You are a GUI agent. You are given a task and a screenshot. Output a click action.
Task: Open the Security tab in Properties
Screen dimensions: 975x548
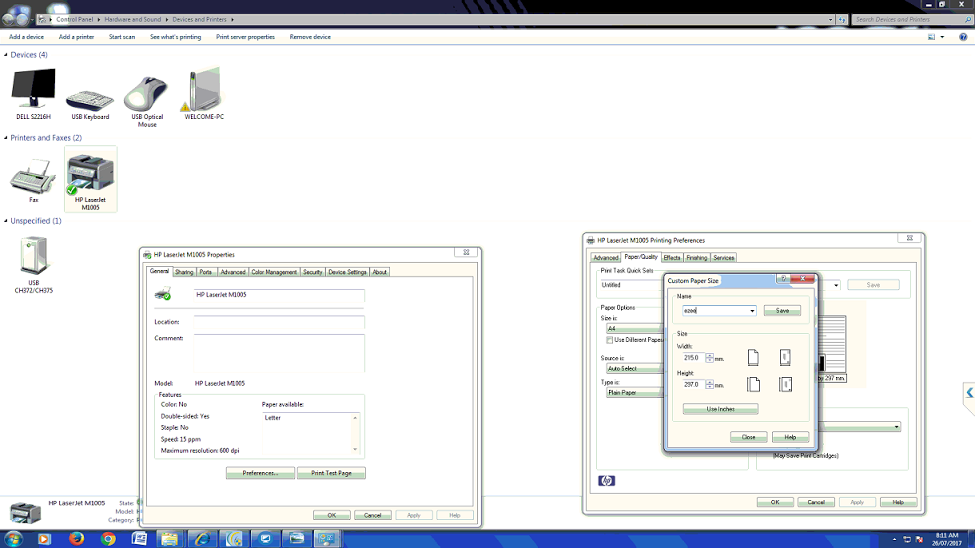313,272
